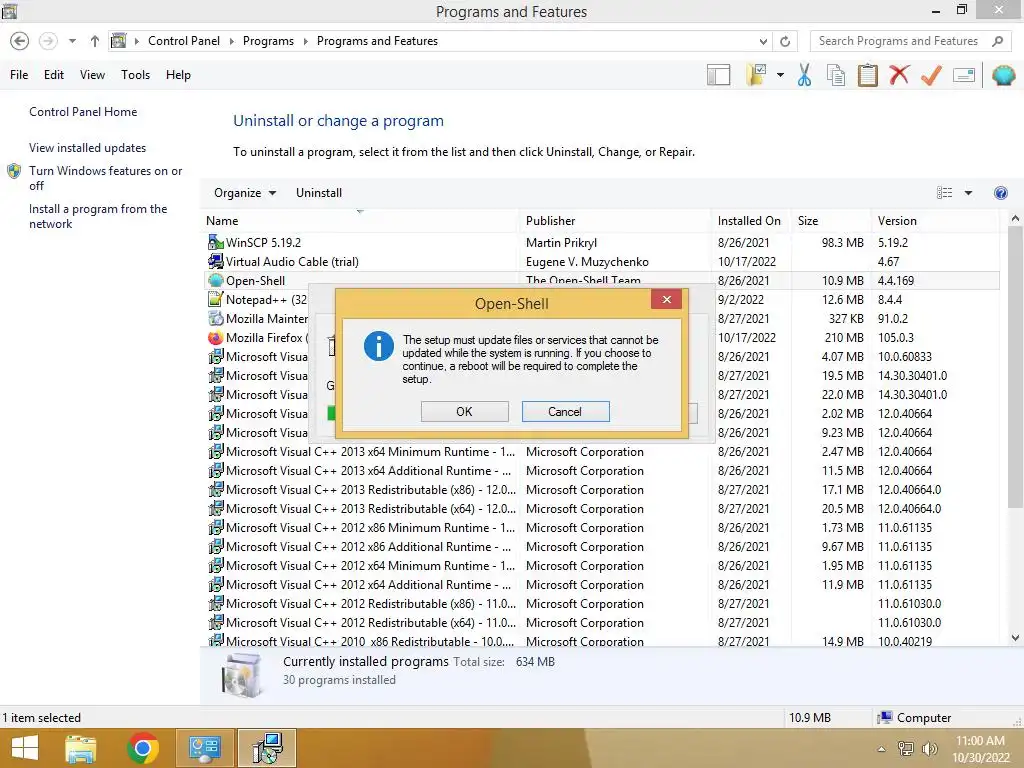1024x768 pixels.
Task: Expand the chevron after Control Panel breadcrumb
Action: click(231, 41)
